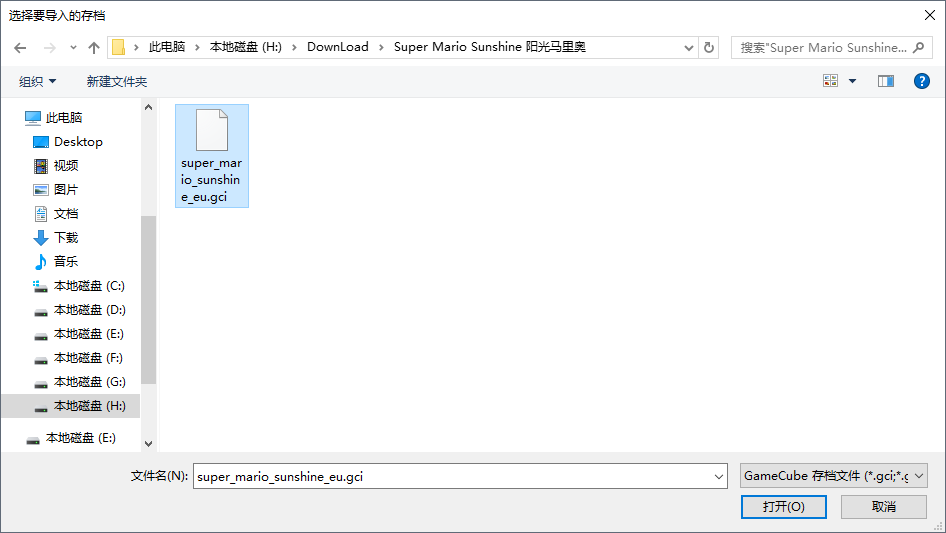946x533 pixels.
Task: Select 本地磁盘 (D:) in navigation pane
Action: [89, 310]
